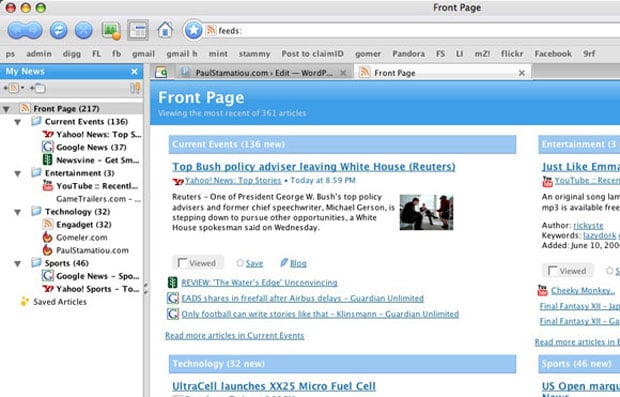Open the add feed dropdown arrow
The height and width of the screenshot is (397, 620).
22,88
